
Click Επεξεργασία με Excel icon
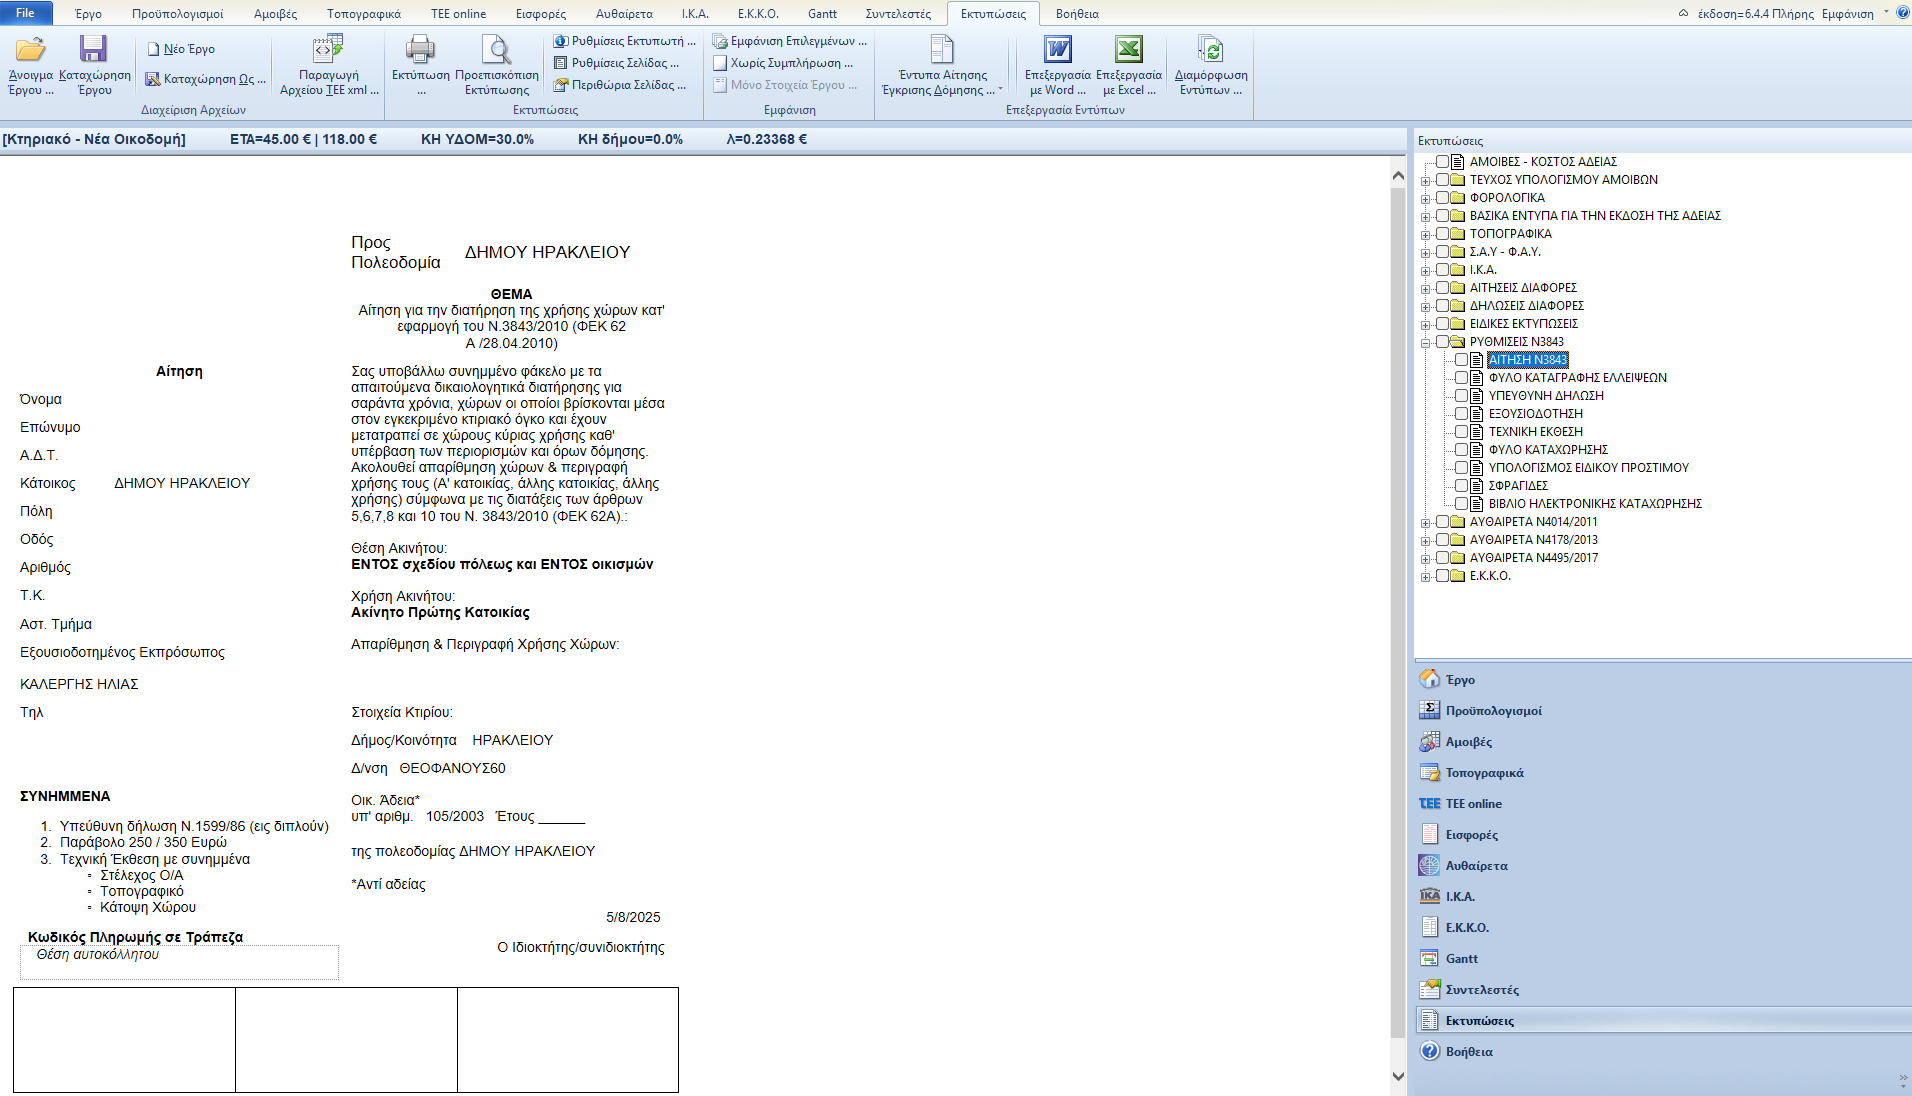coord(1128,50)
